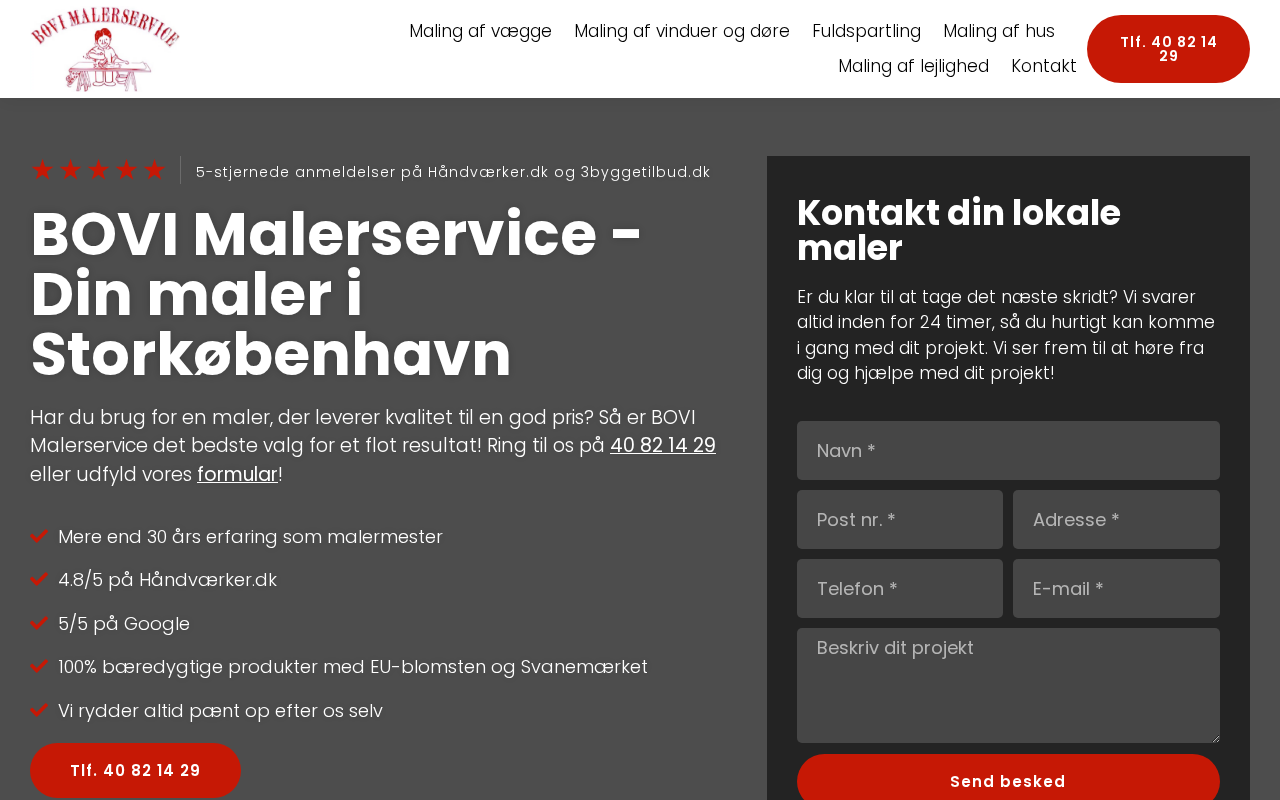The image size is (1280, 800).
Task: Select the Post nr. input field
Action: pyautogui.click(x=900, y=519)
